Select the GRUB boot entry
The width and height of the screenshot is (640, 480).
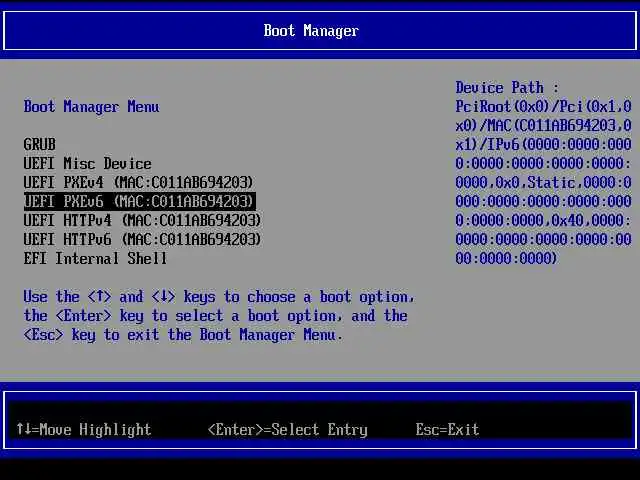tap(40, 144)
